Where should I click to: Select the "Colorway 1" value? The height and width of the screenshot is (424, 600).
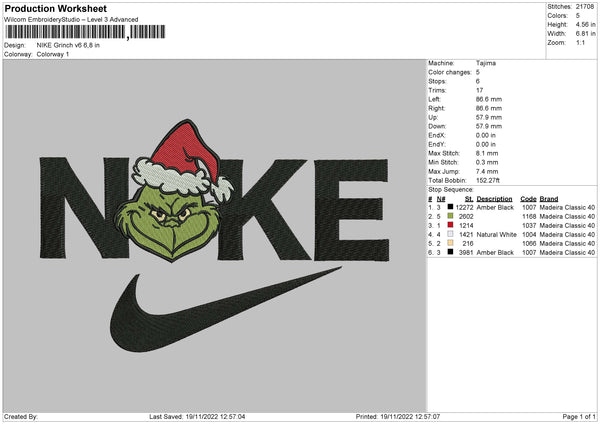[x=53, y=54]
